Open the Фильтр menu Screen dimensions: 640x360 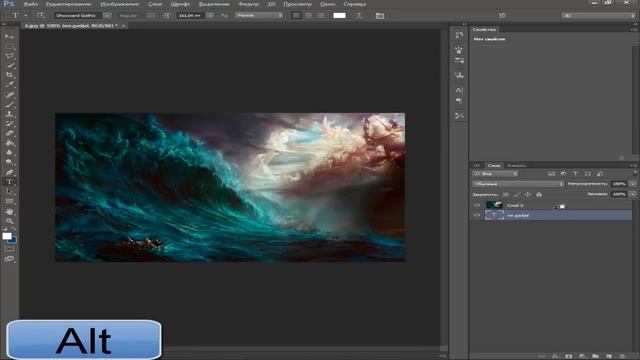[x=249, y=4]
